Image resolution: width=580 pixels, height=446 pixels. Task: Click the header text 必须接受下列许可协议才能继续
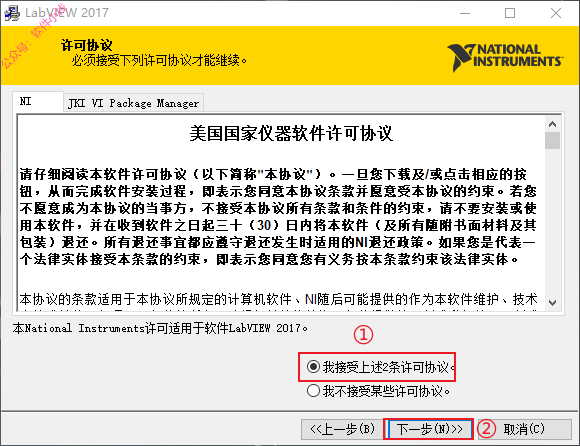click(159, 60)
